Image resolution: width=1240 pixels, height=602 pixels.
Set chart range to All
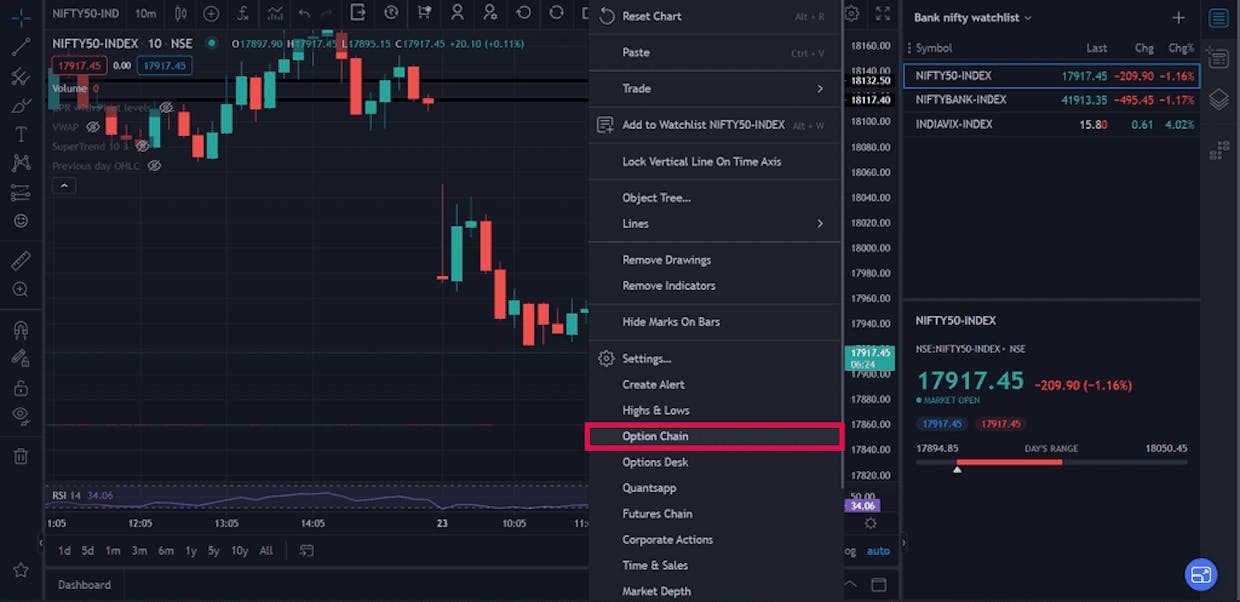[x=266, y=551]
